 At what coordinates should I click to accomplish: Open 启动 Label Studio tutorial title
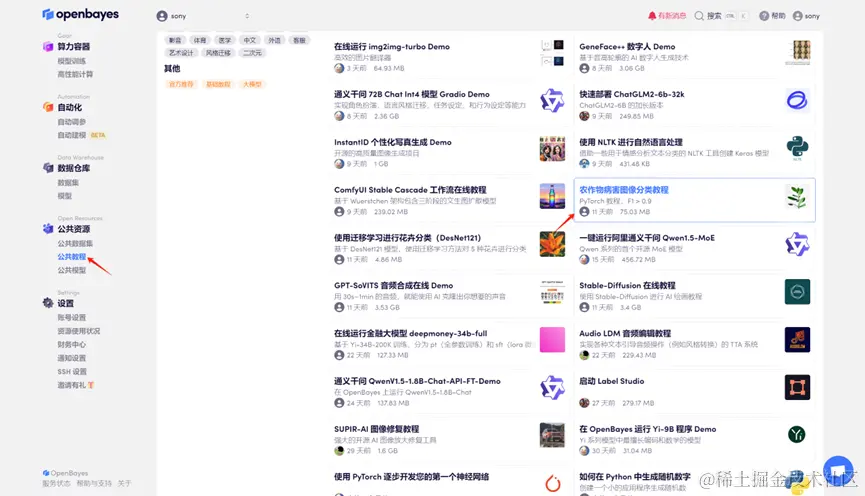point(611,381)
